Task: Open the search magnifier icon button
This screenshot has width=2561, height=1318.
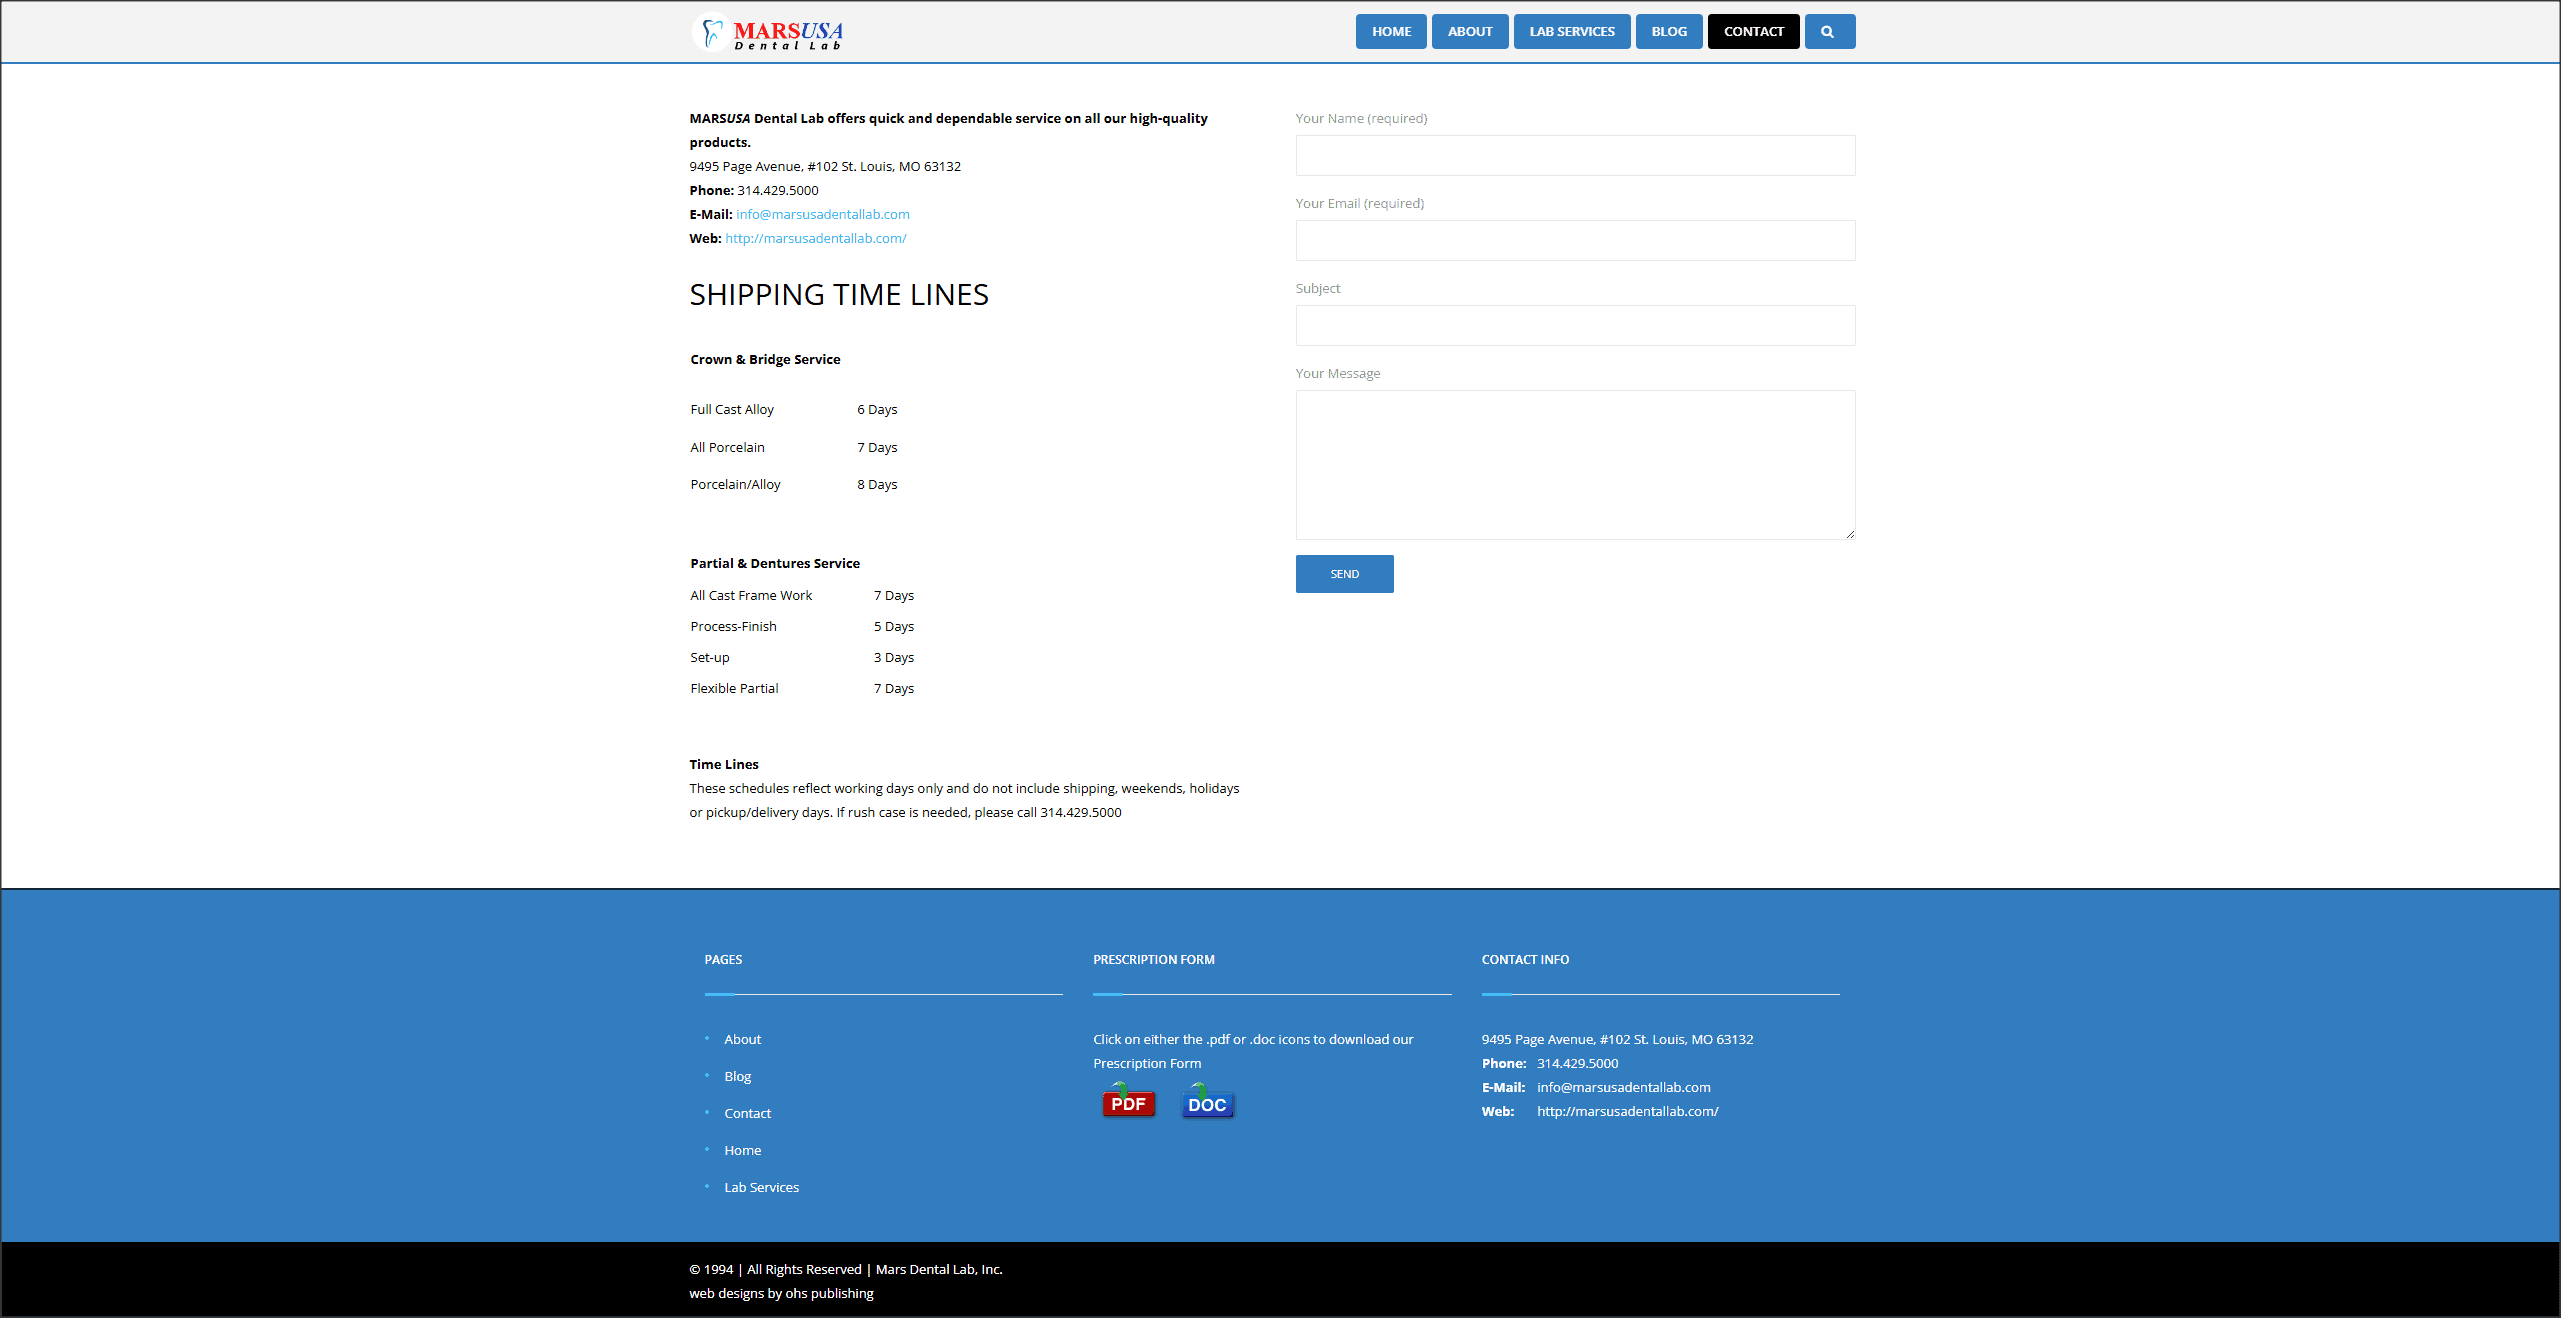Action: (x=1829, y=32)
